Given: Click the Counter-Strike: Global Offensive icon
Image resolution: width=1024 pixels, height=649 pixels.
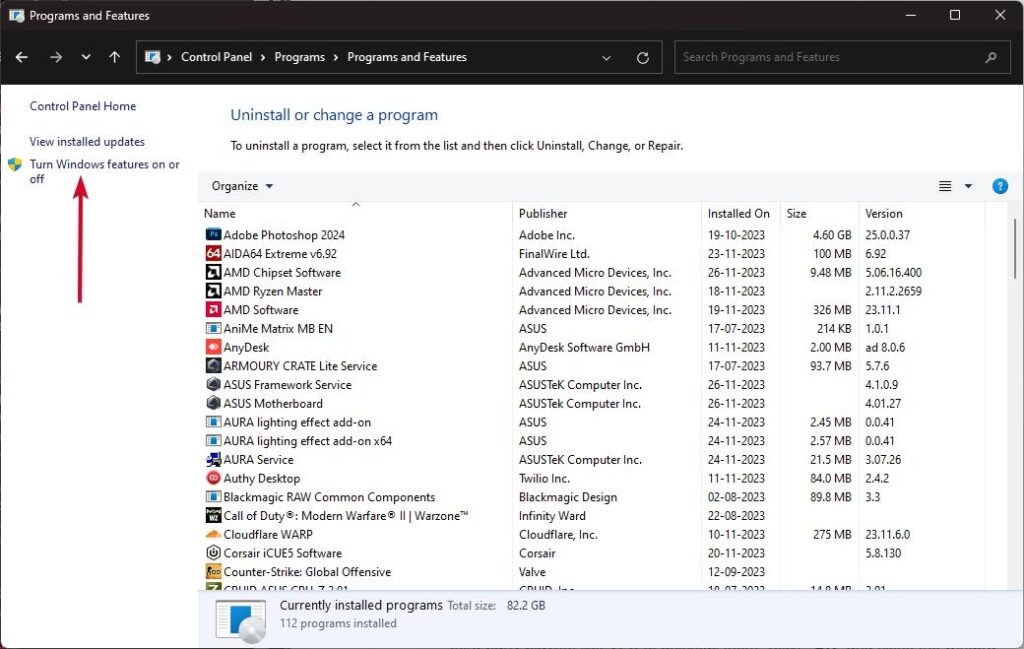Looking at the screenshot, I should tap(213, 571).
